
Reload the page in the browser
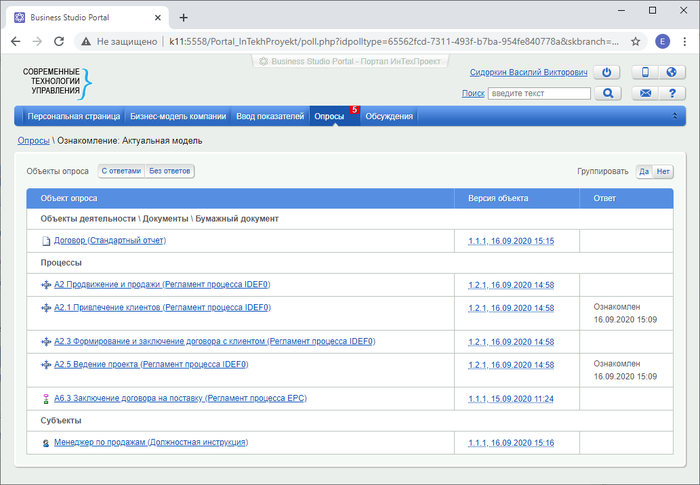(x=60, y=42)
